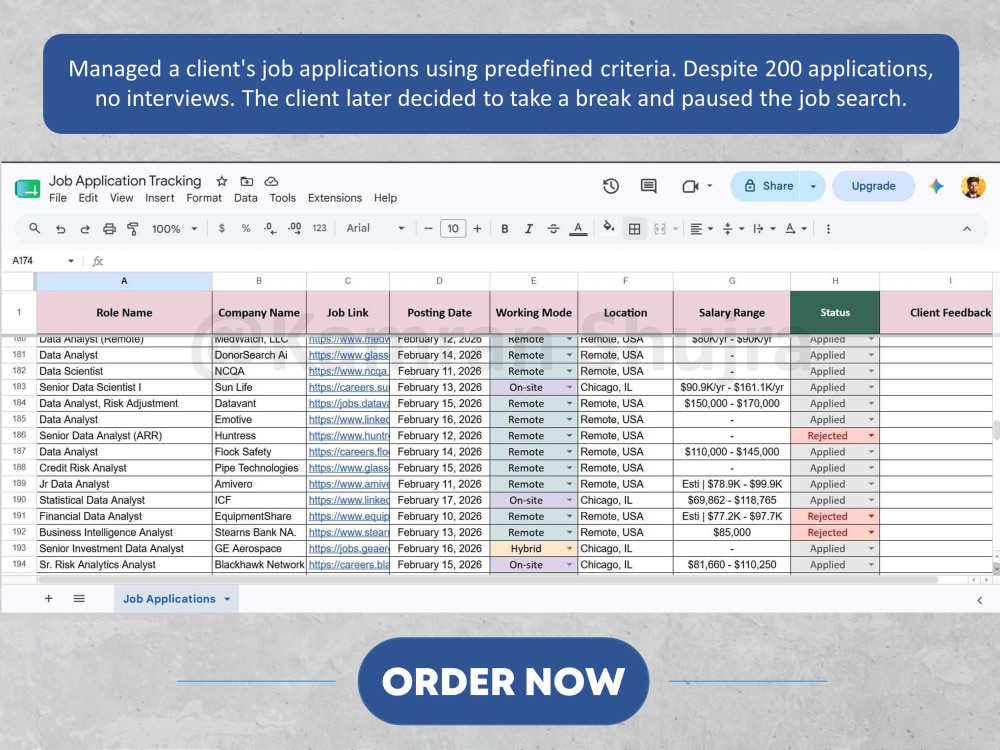Click the search menus magnifier icon
This screenshot has height=750, width=1000.
(x=34, y=228)
